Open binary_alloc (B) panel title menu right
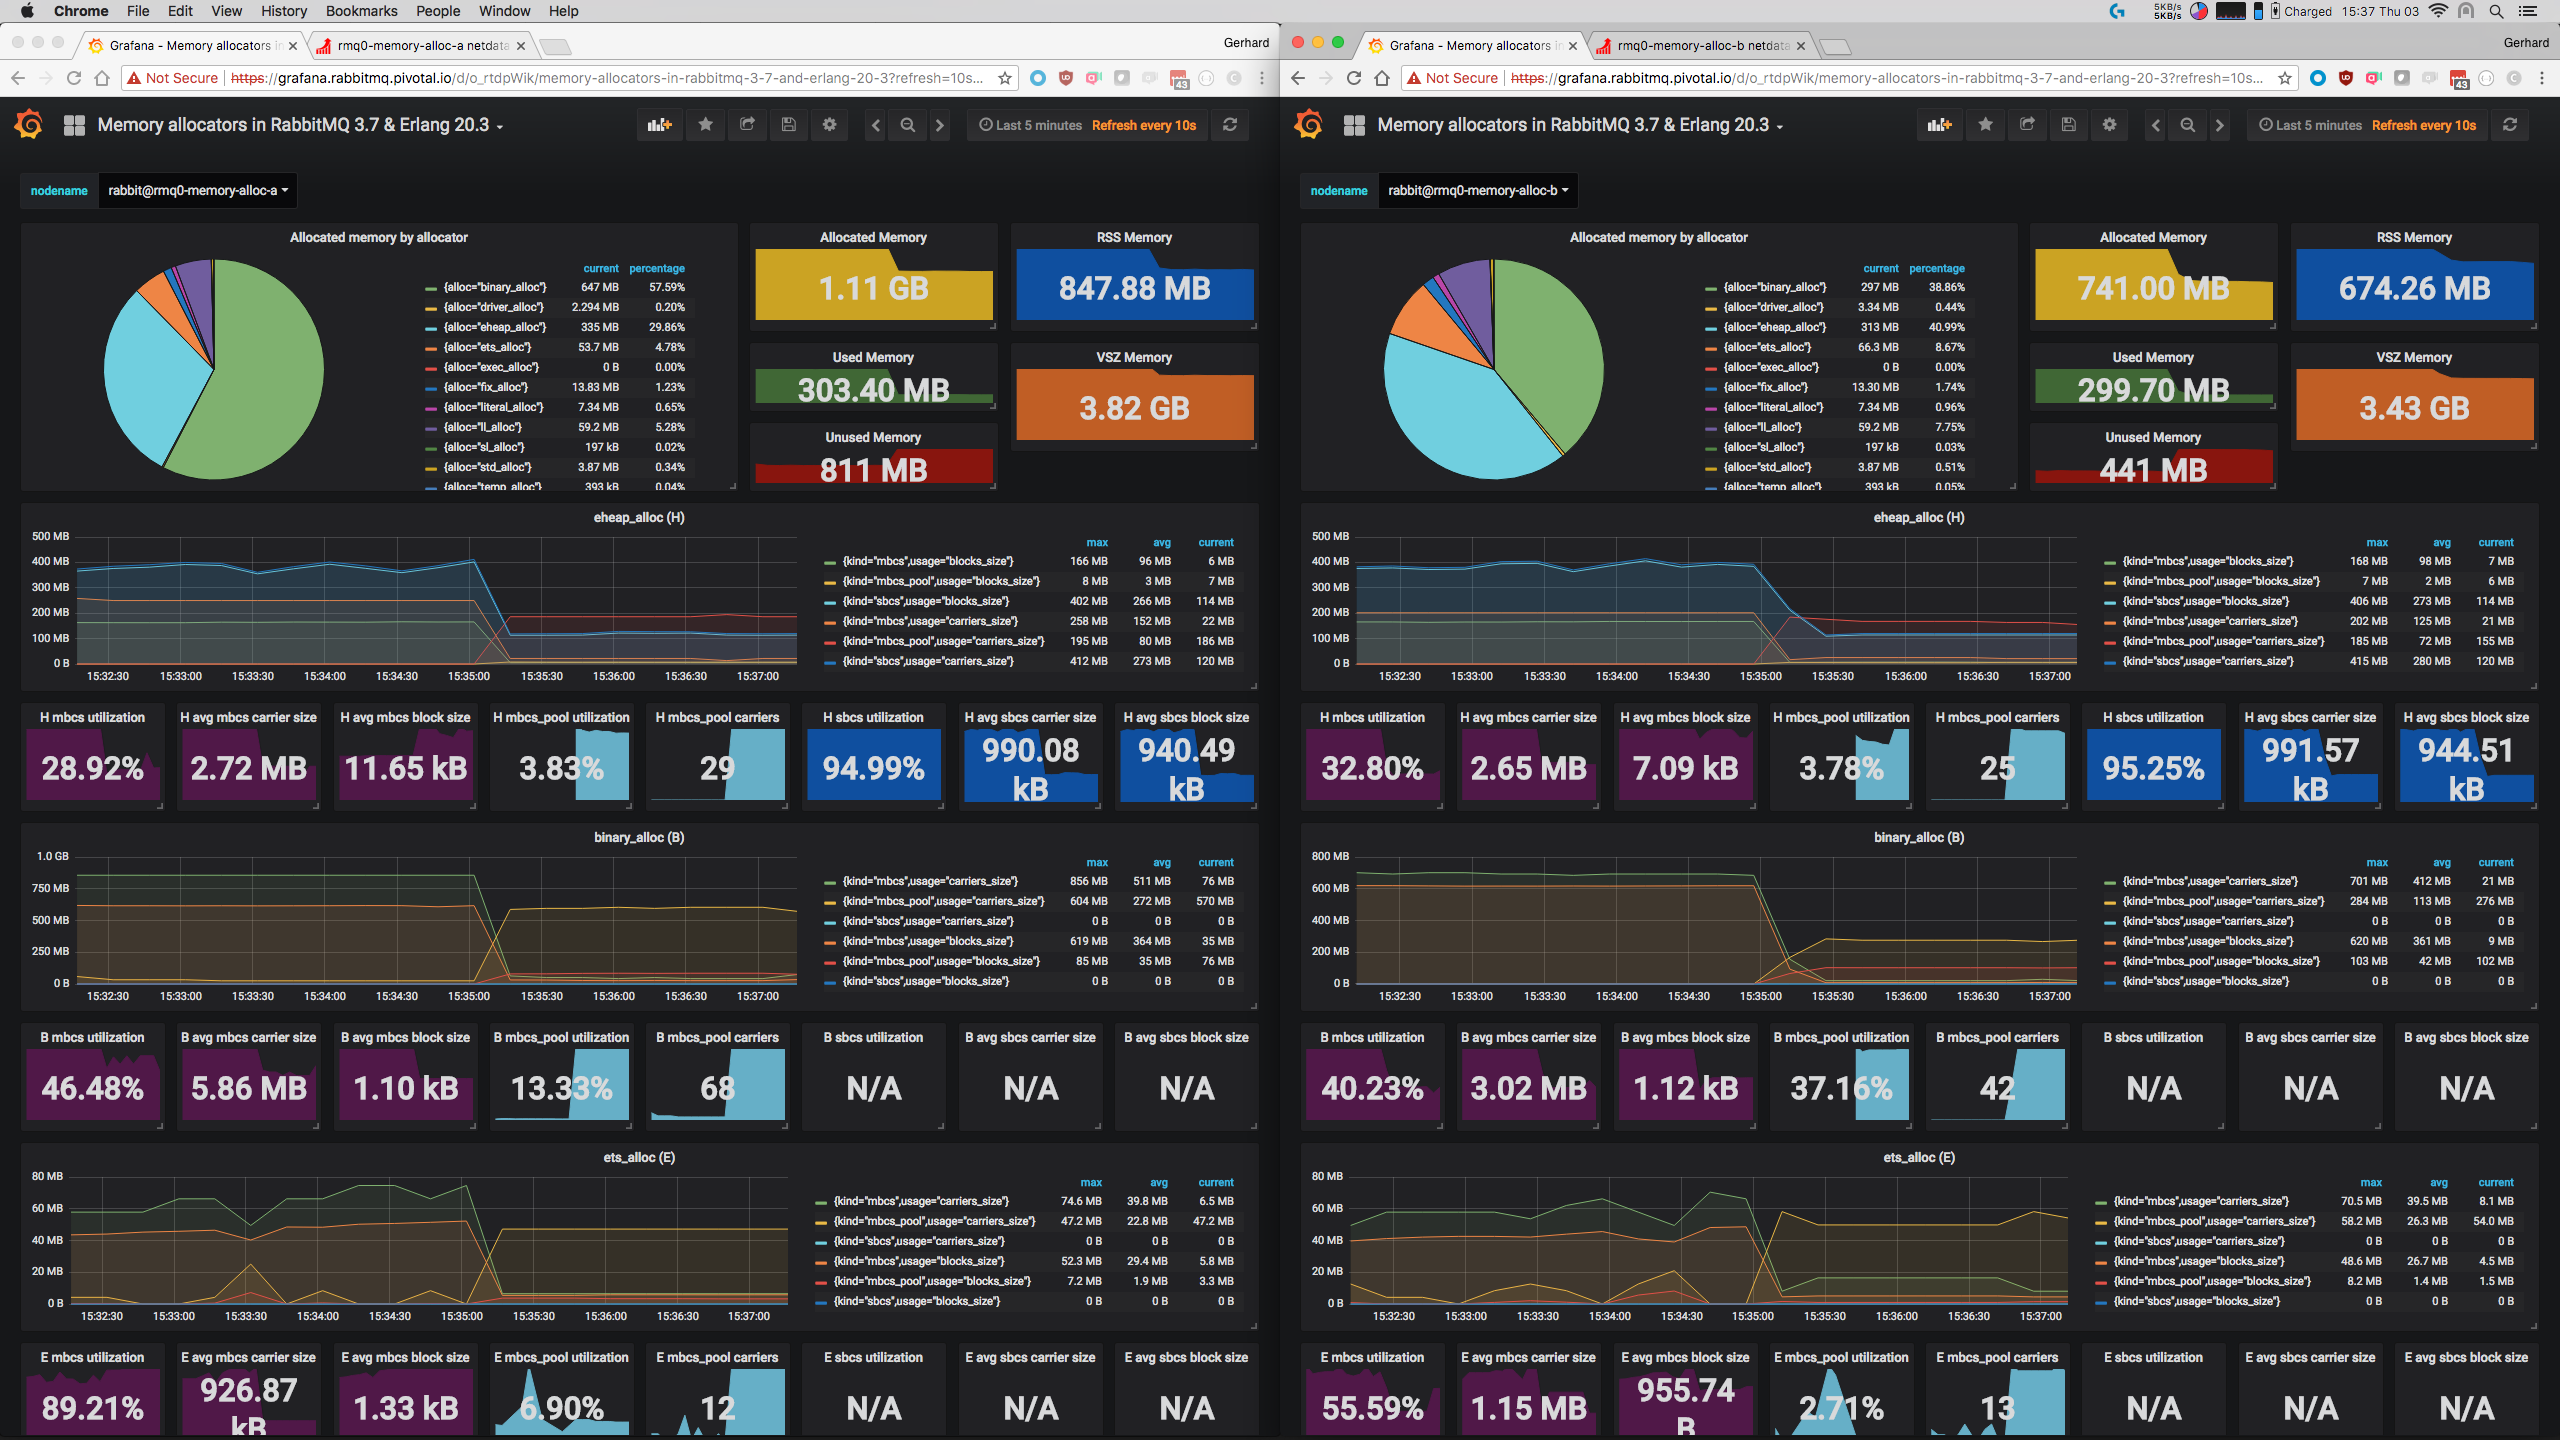 click(1919, 837)
